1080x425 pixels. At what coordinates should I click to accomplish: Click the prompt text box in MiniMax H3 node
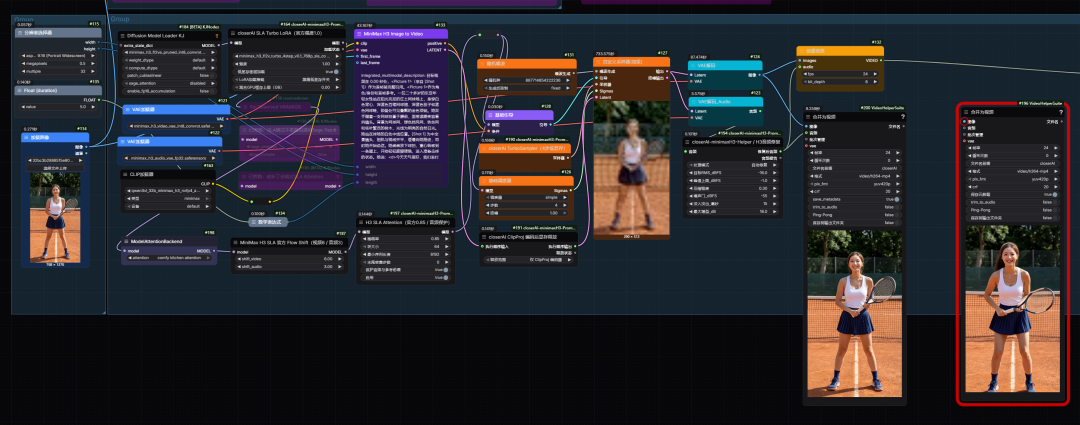coord(402,116)
